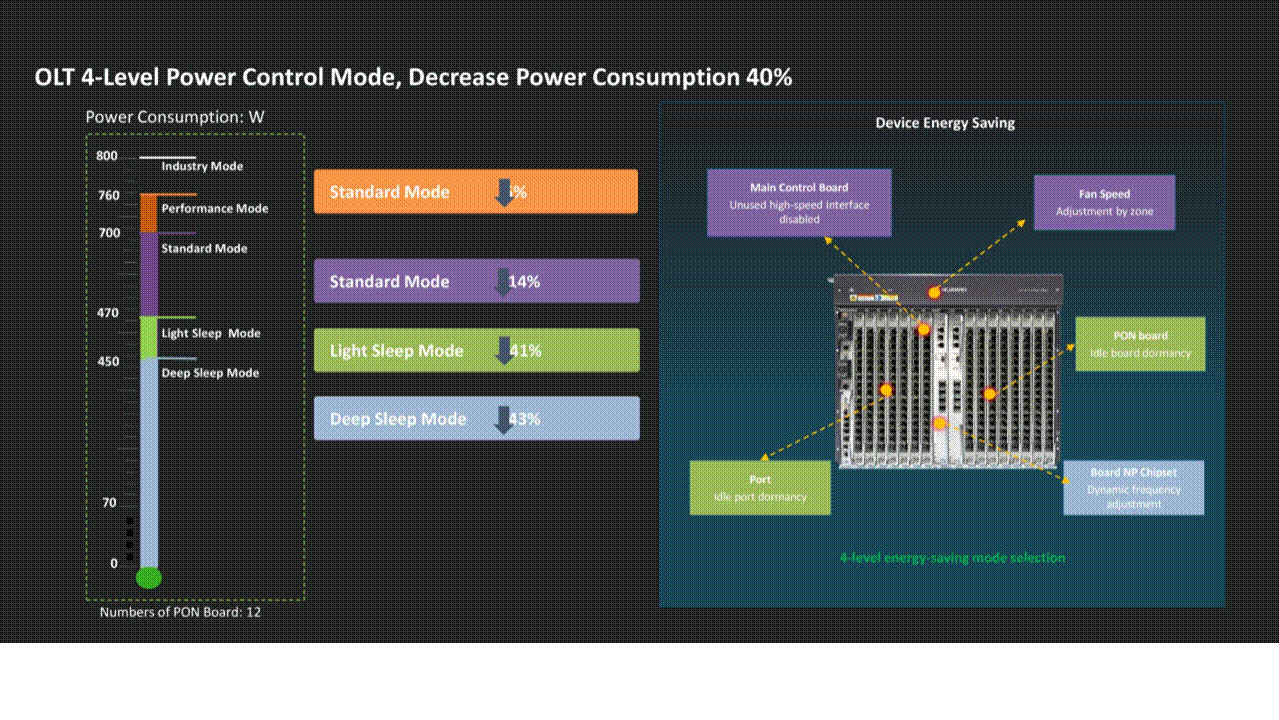Image resolution: width=1279 pixels, height=720 pixels.
Task: Click the orange dot on chassis left side
Action: point(886,390)
